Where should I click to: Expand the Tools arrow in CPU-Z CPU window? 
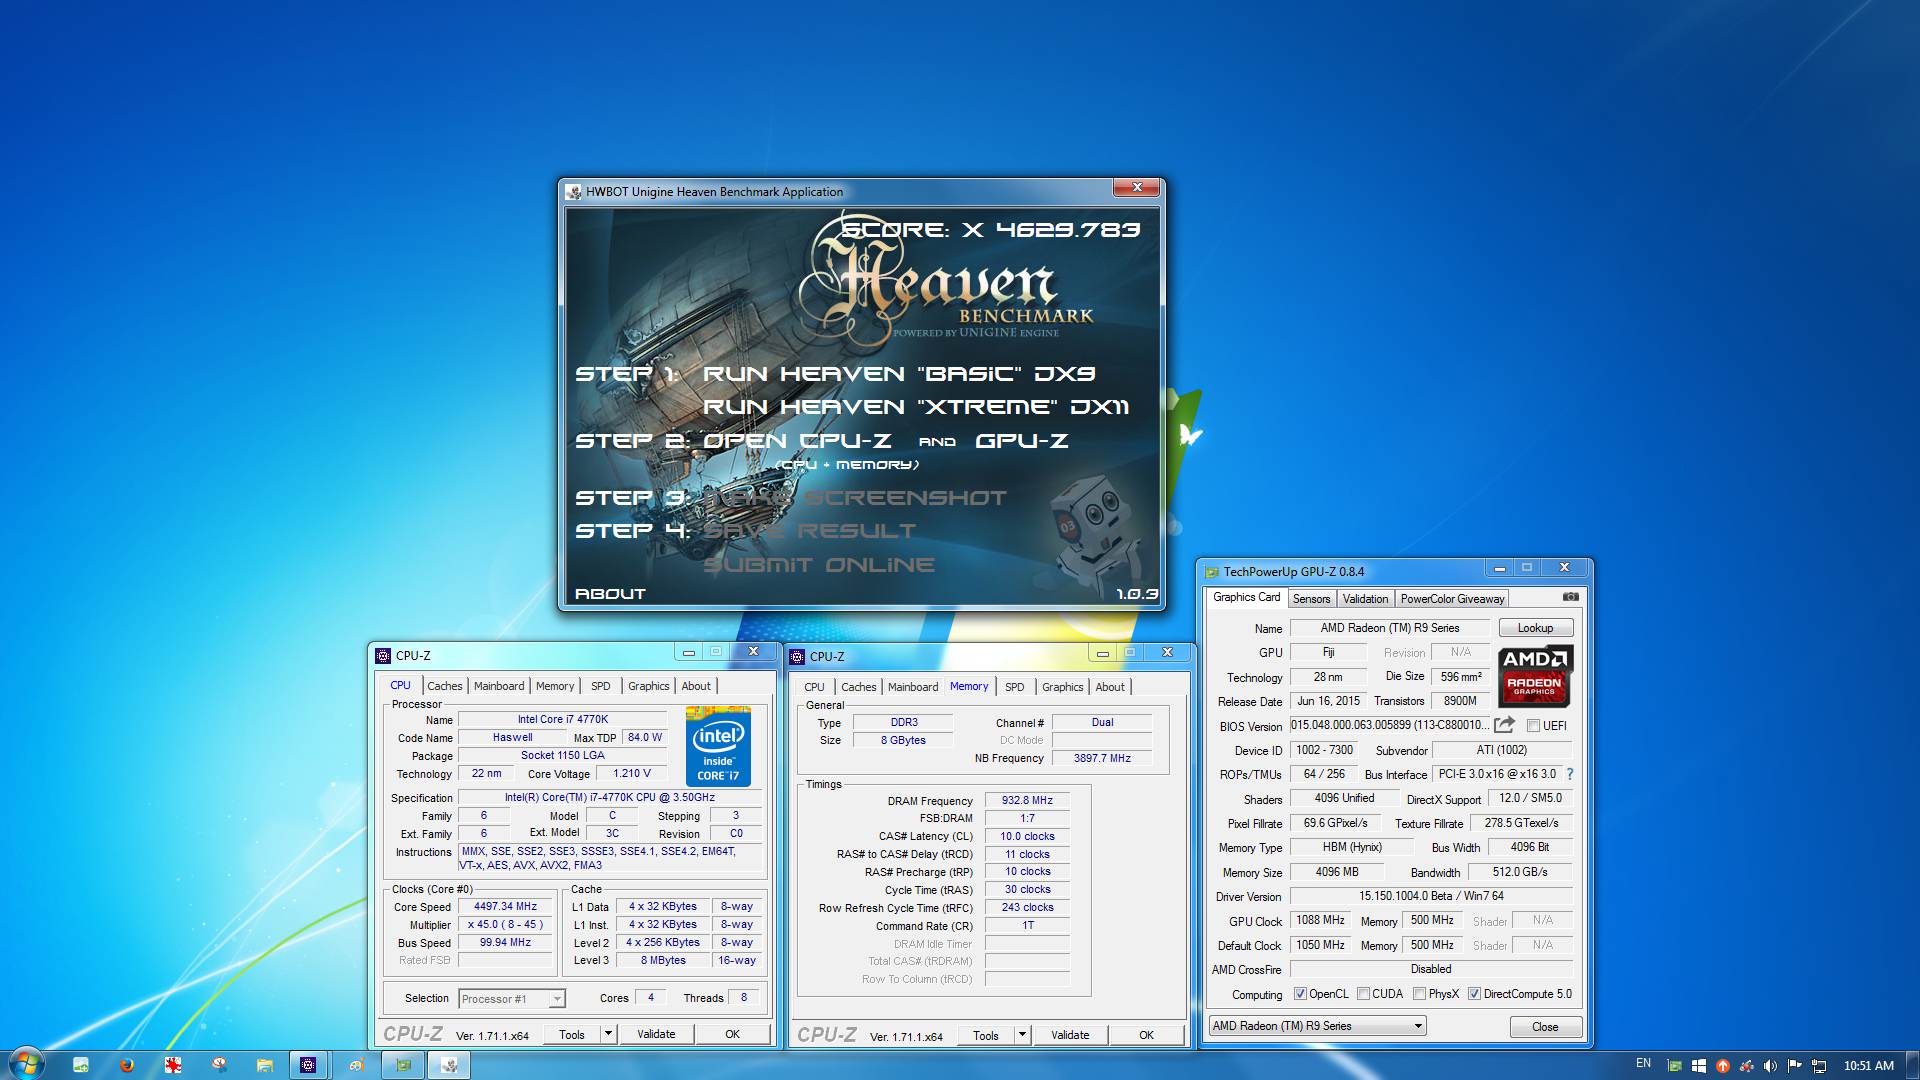point(607,1034)
